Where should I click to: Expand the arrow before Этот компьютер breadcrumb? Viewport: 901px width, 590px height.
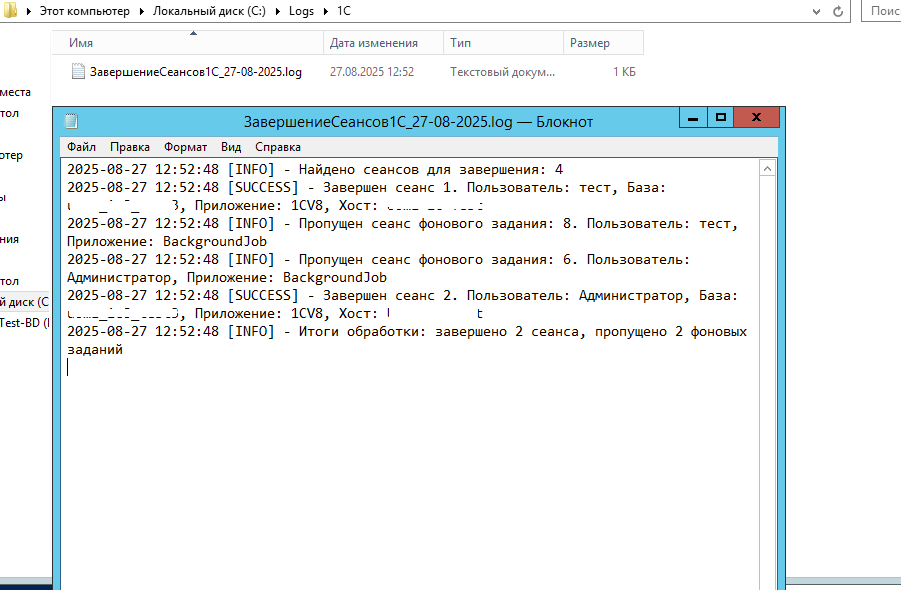tap(28, 11)
